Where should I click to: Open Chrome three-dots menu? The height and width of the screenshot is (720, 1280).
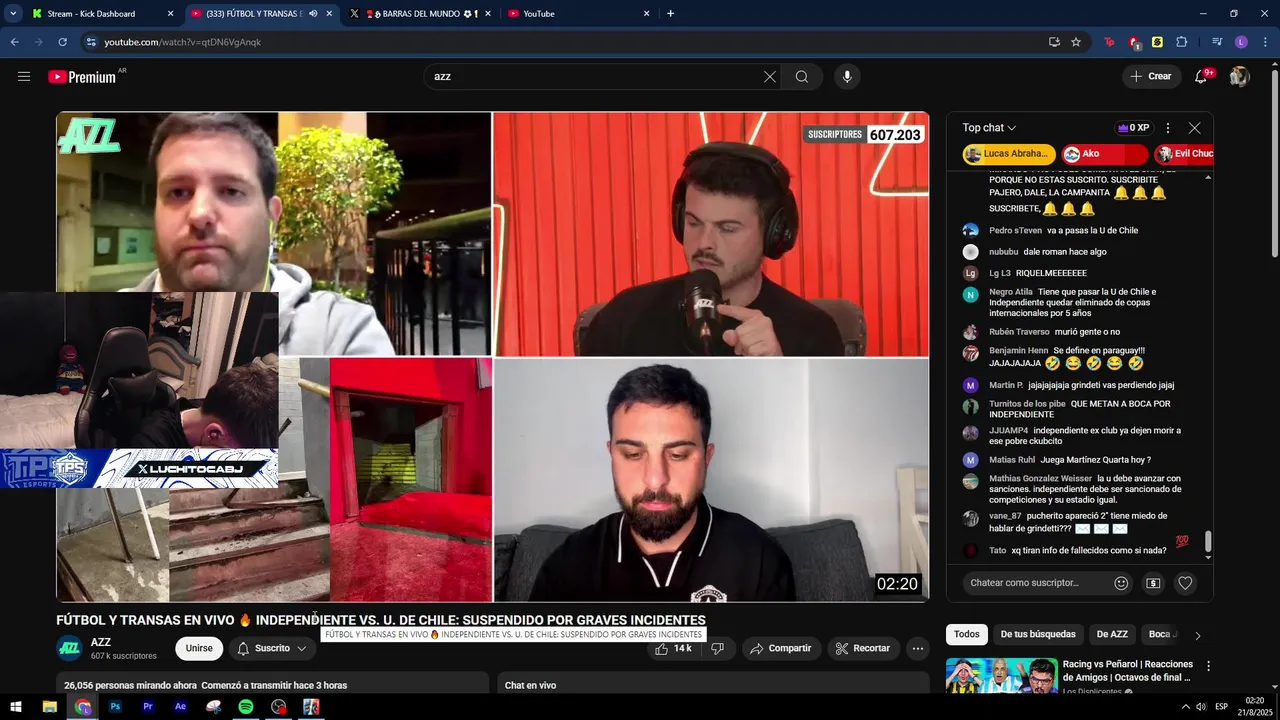[x=1265, y=42]
